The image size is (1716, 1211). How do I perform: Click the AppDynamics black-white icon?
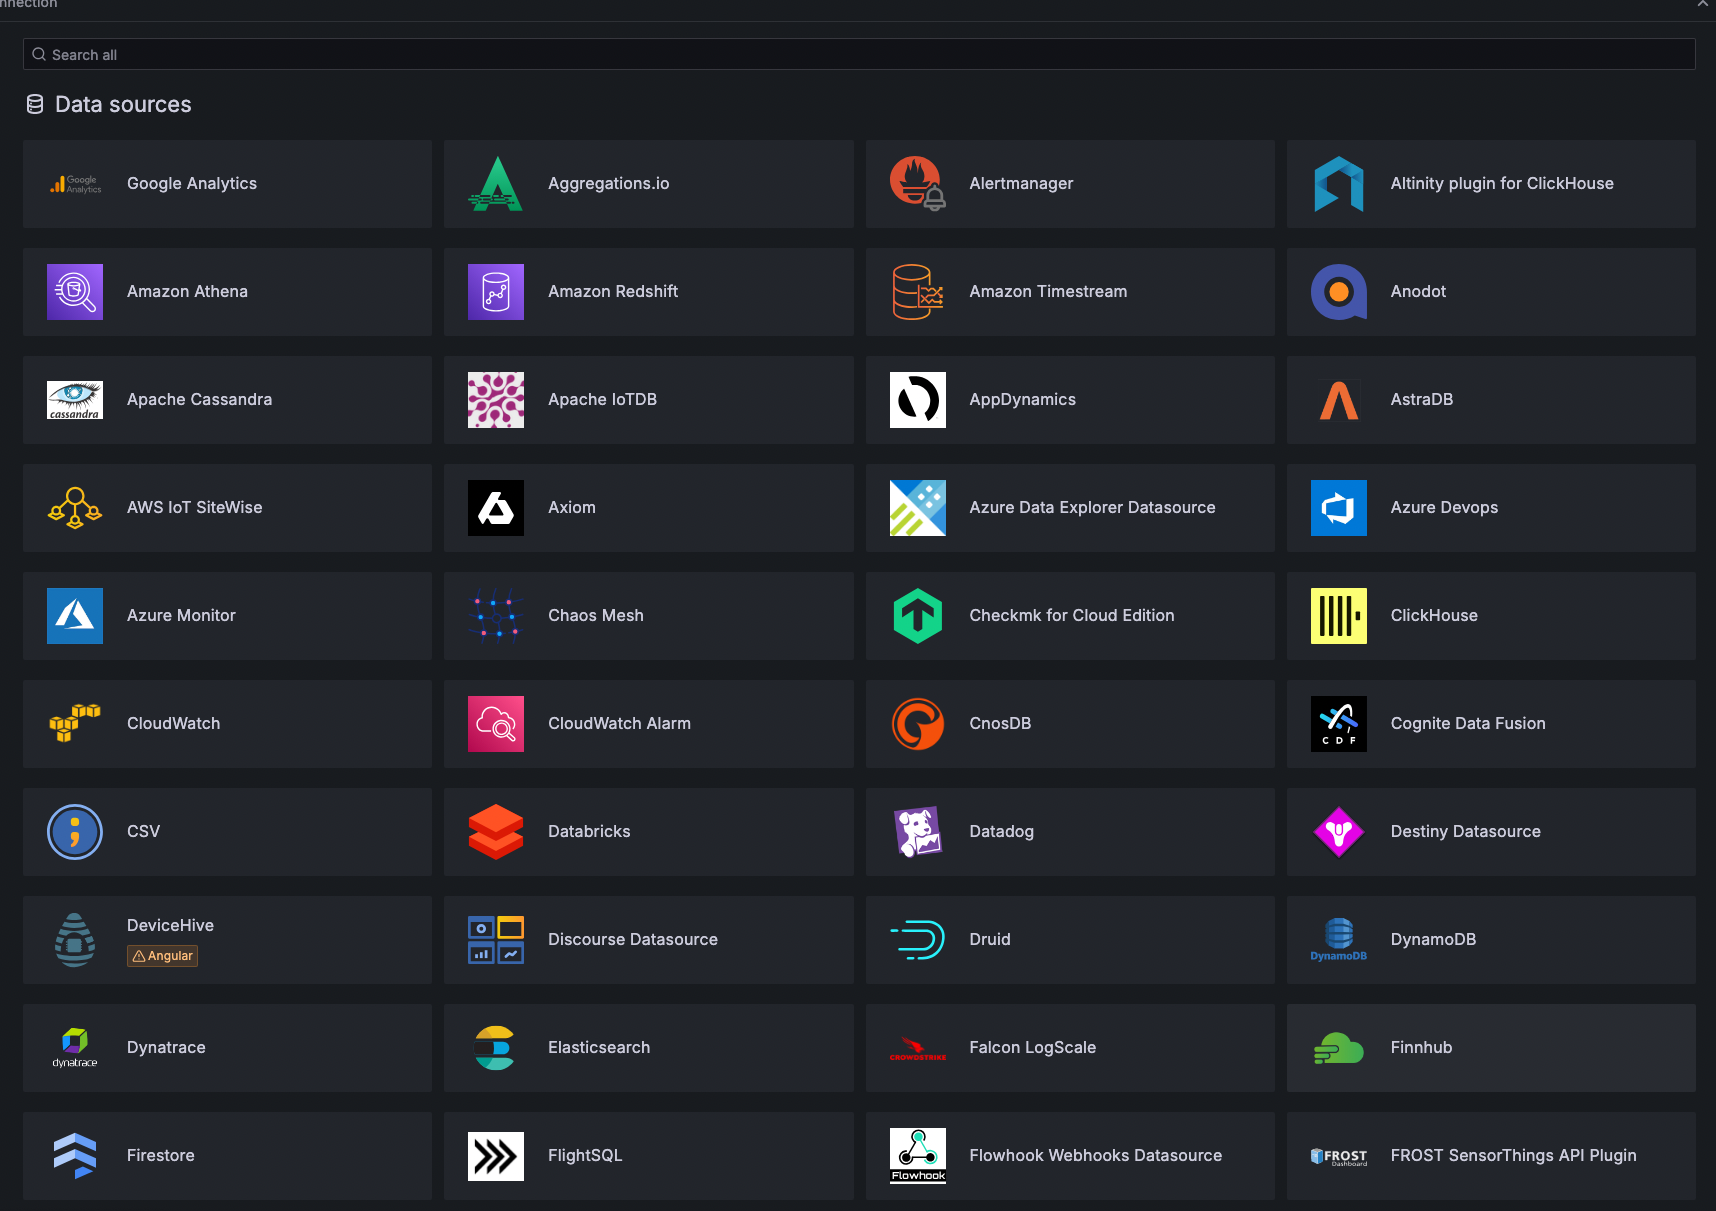click(917, 400)
